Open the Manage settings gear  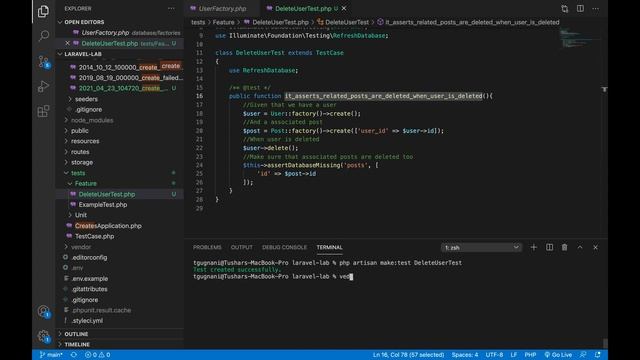[43, 336]
